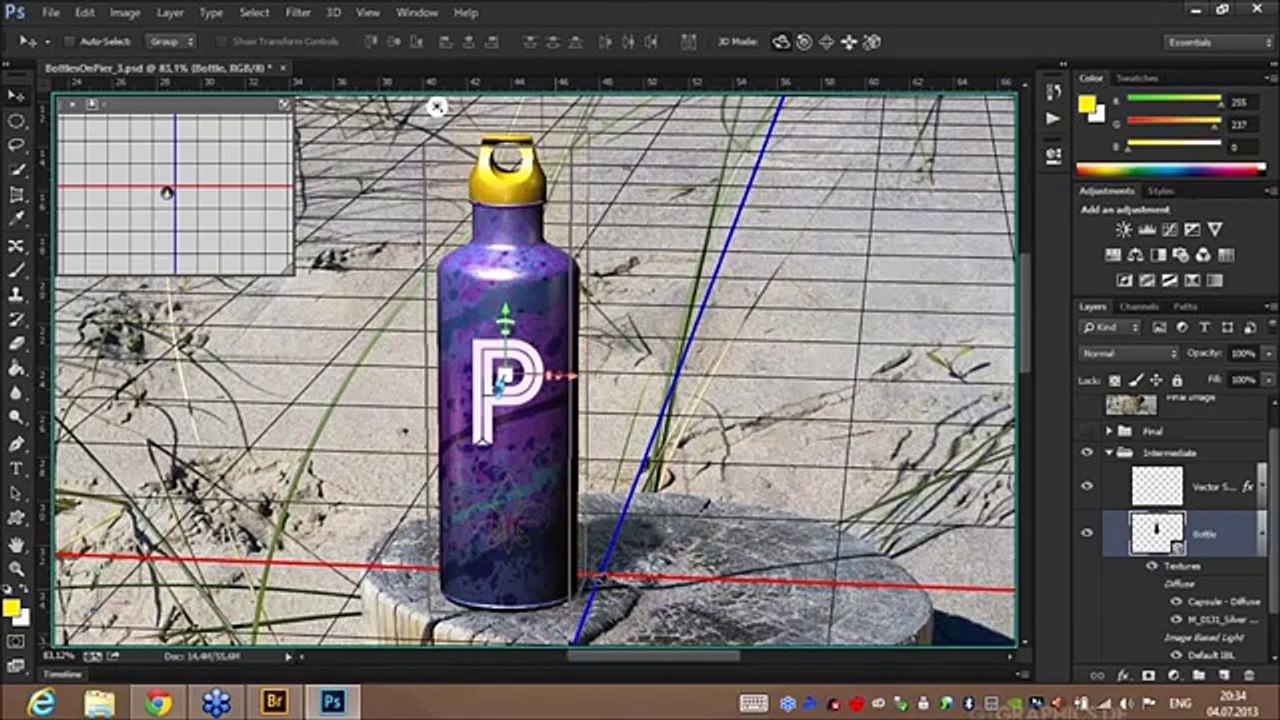Select the Clone Stamp tool
This screenshot has width=1280, height=720.
point(16,295)
